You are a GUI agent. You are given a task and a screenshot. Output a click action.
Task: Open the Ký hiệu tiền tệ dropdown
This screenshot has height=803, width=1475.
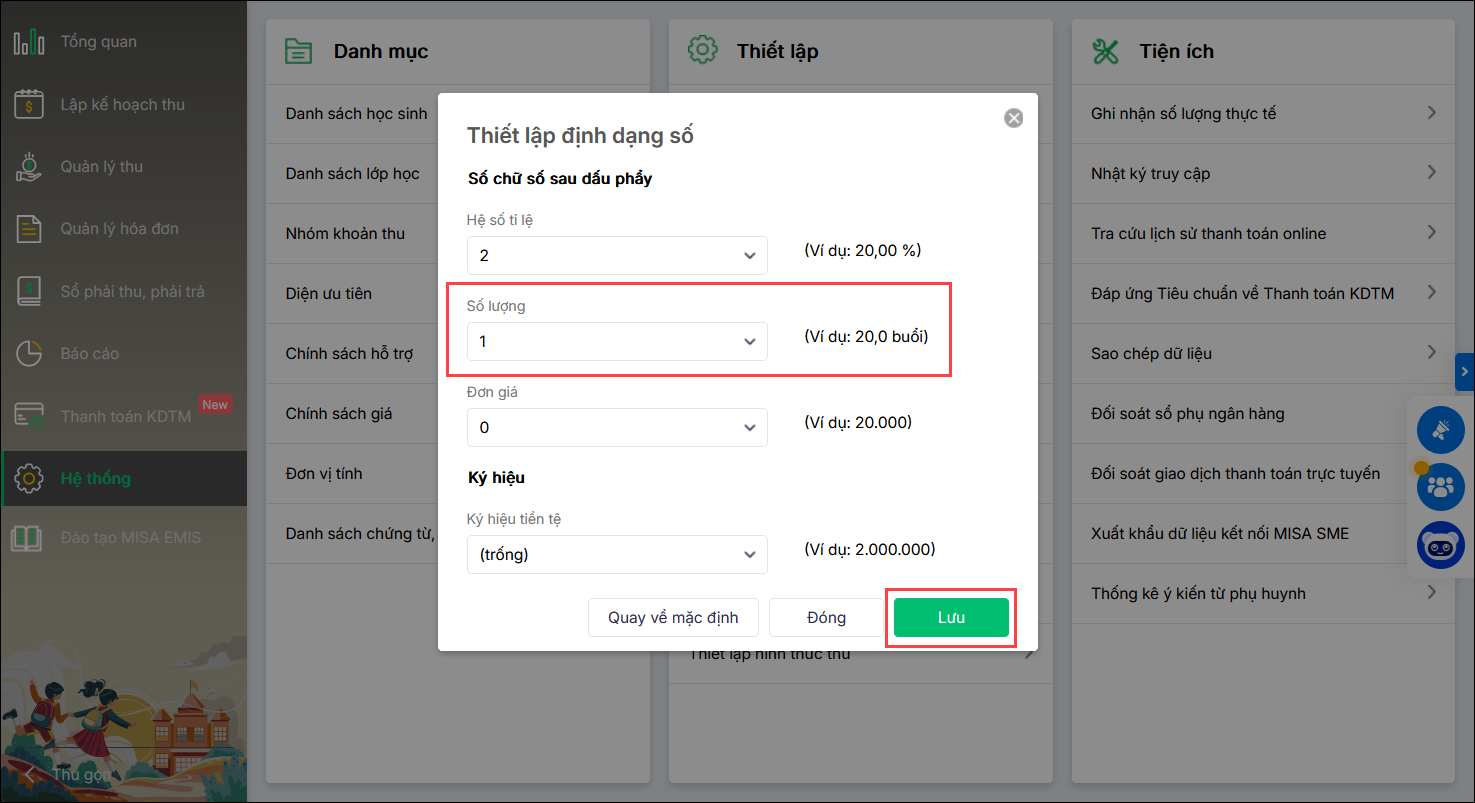point(617,554)
